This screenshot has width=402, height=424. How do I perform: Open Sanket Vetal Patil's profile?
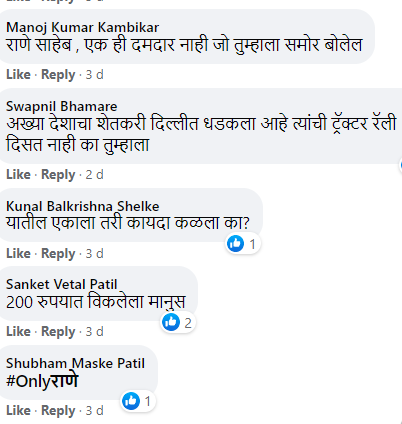62,285
